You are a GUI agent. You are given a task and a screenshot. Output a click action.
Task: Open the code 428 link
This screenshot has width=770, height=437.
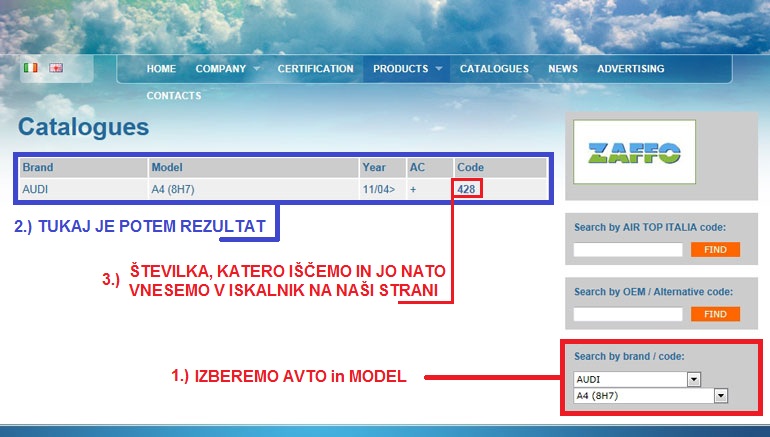coord(466,189)
